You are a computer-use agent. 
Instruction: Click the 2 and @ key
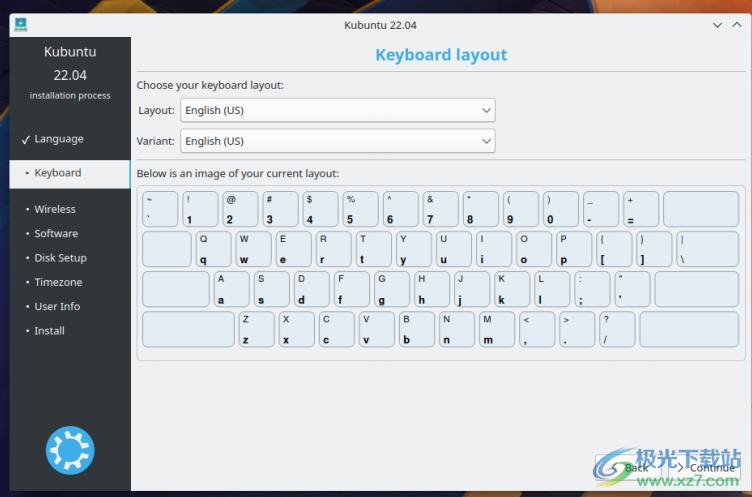[x=240, y=209]
